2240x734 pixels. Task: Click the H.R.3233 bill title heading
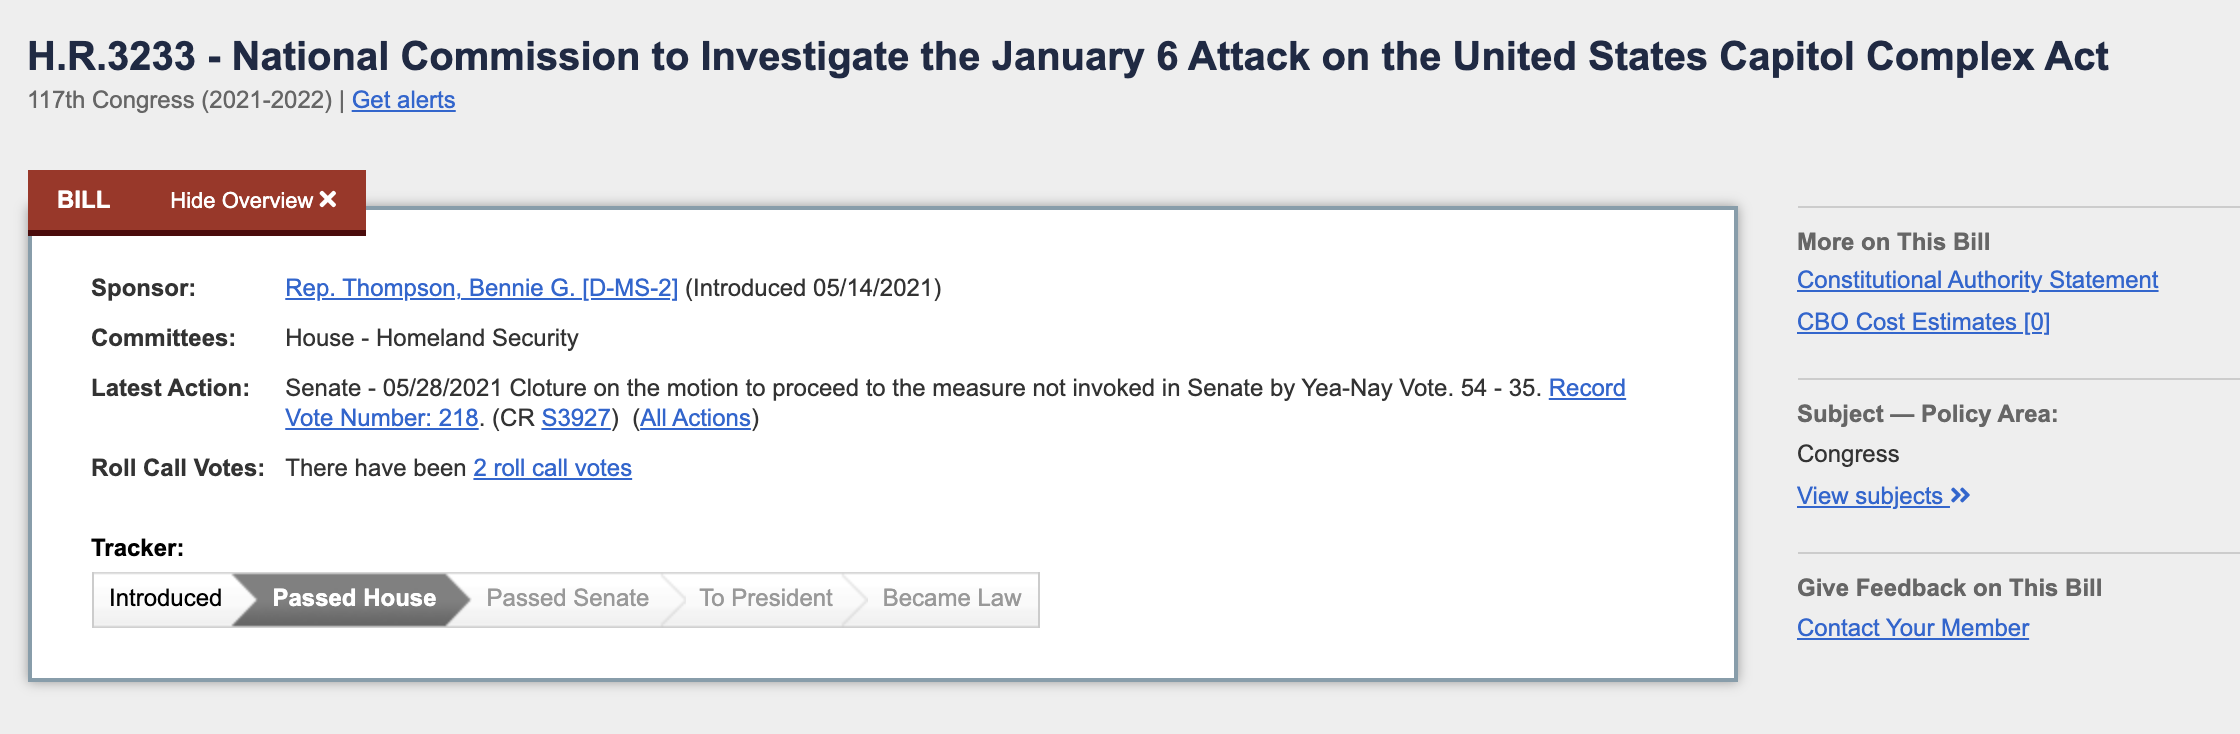(x=1068, y=56)
